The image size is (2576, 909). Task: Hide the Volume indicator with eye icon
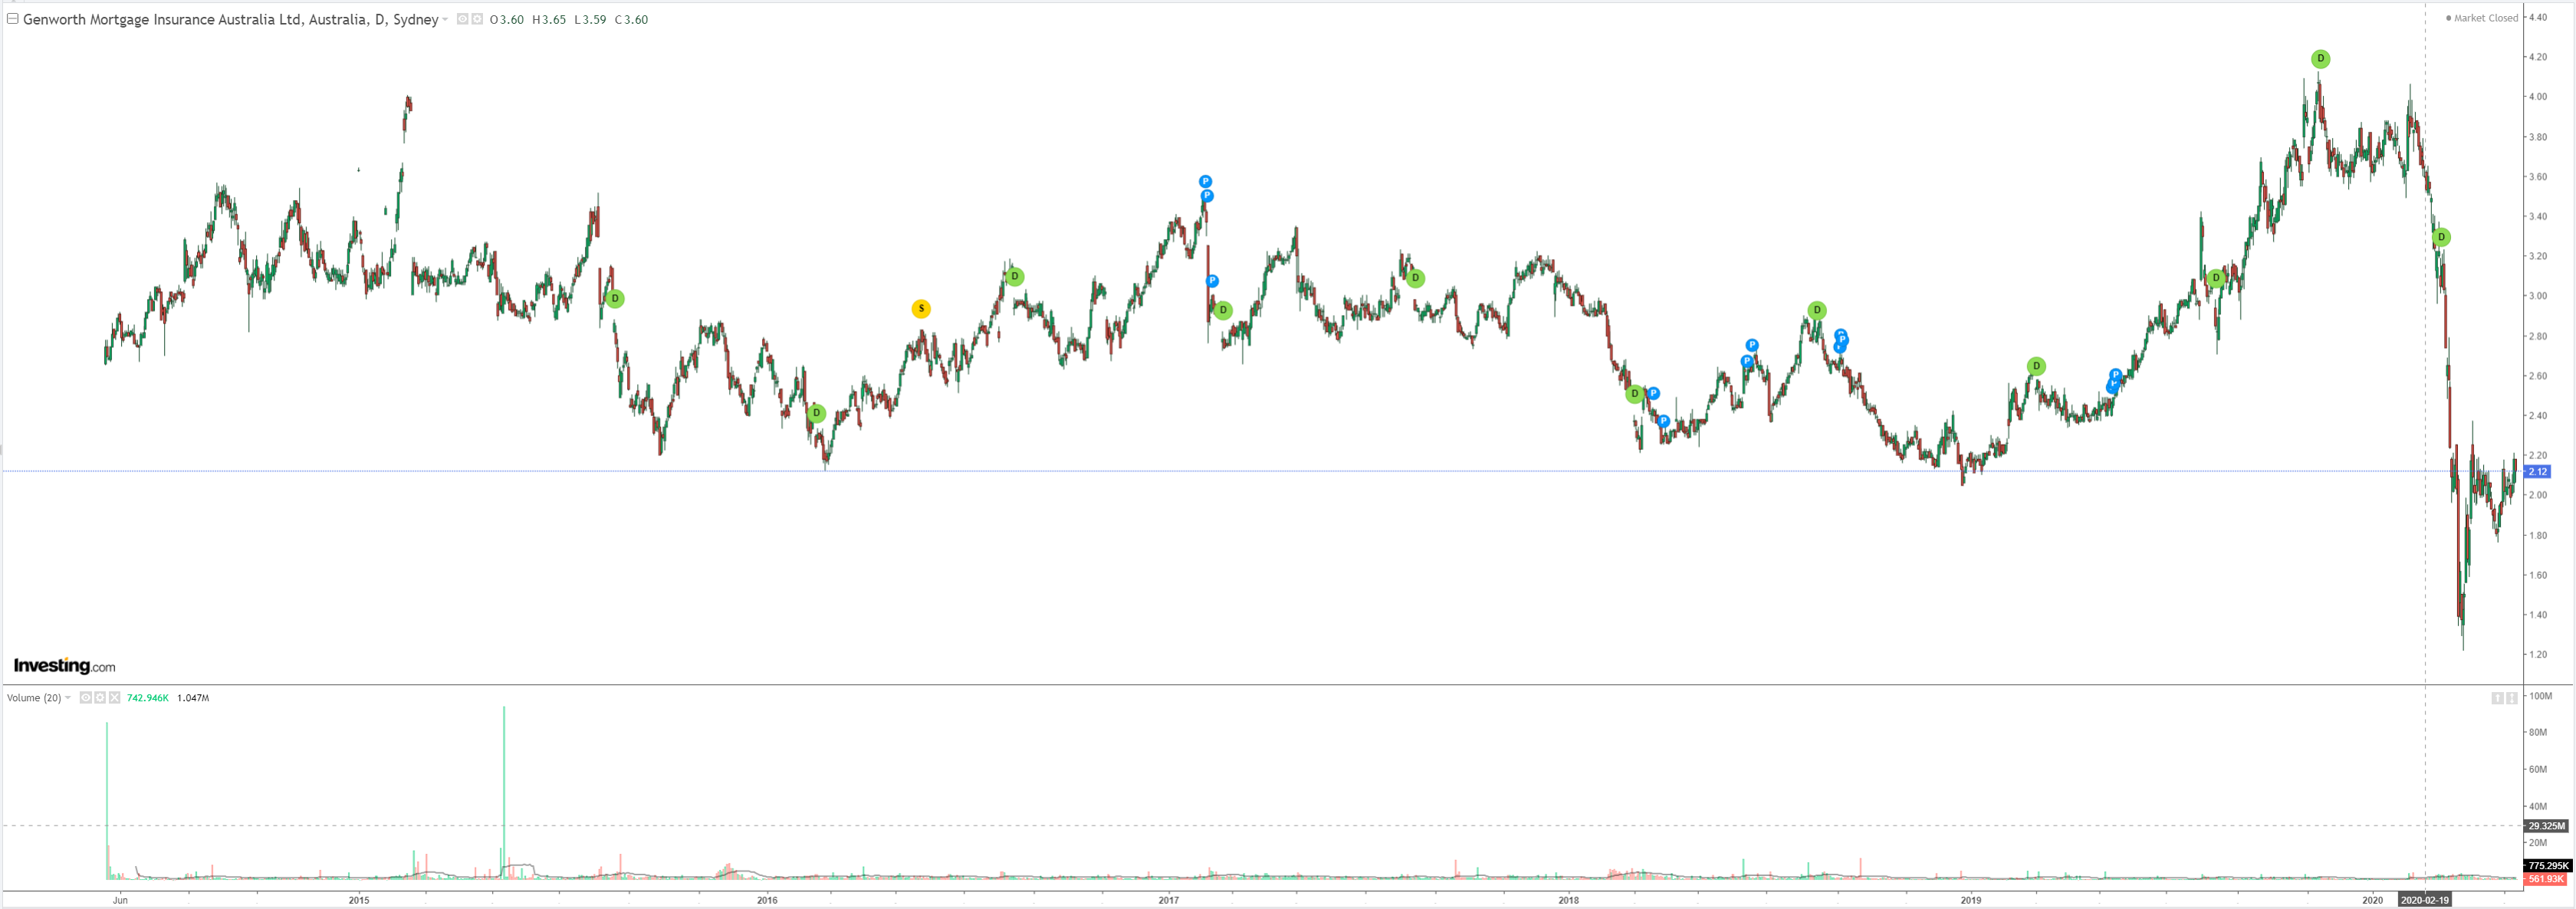(x=85, y=698)
